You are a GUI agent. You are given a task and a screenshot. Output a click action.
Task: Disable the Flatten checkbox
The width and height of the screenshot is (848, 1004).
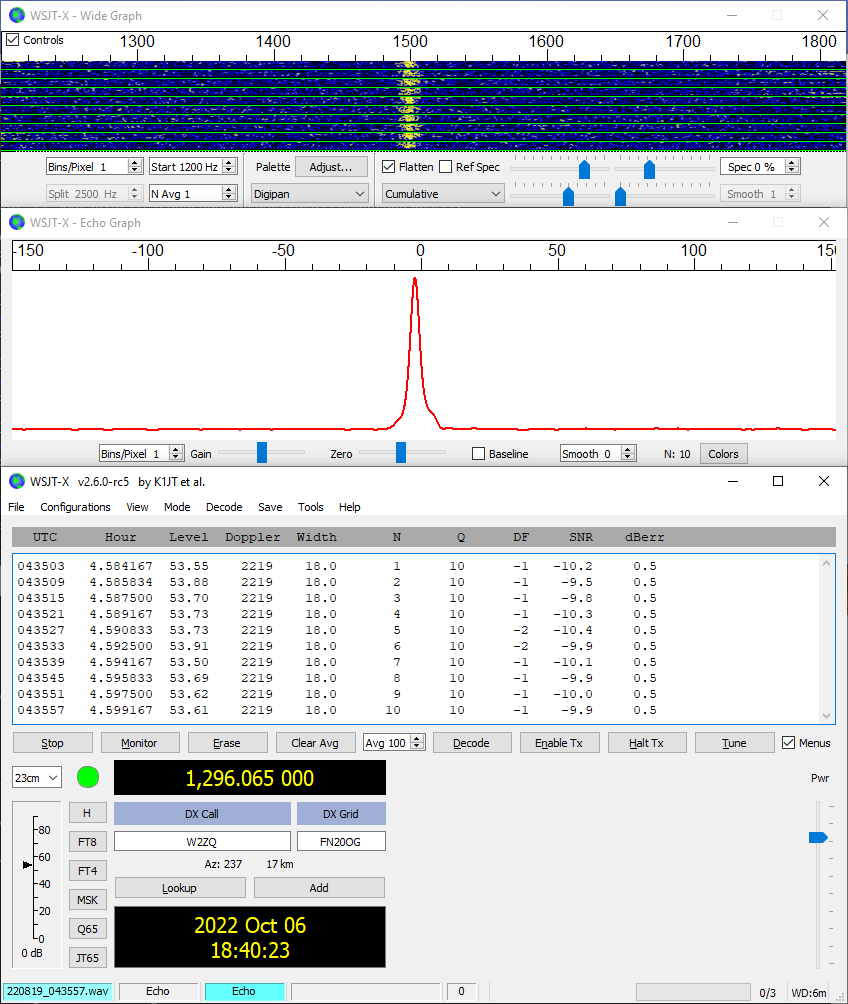click(x=390, y=167)
